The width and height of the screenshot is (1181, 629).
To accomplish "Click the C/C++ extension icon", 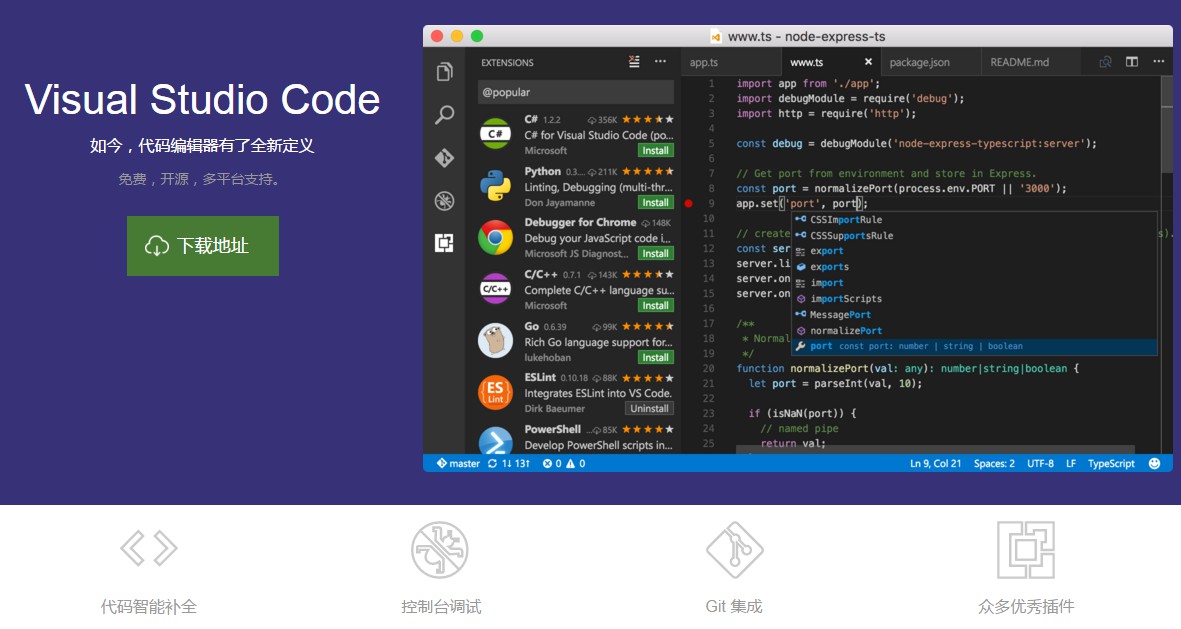I will point(496,289).
